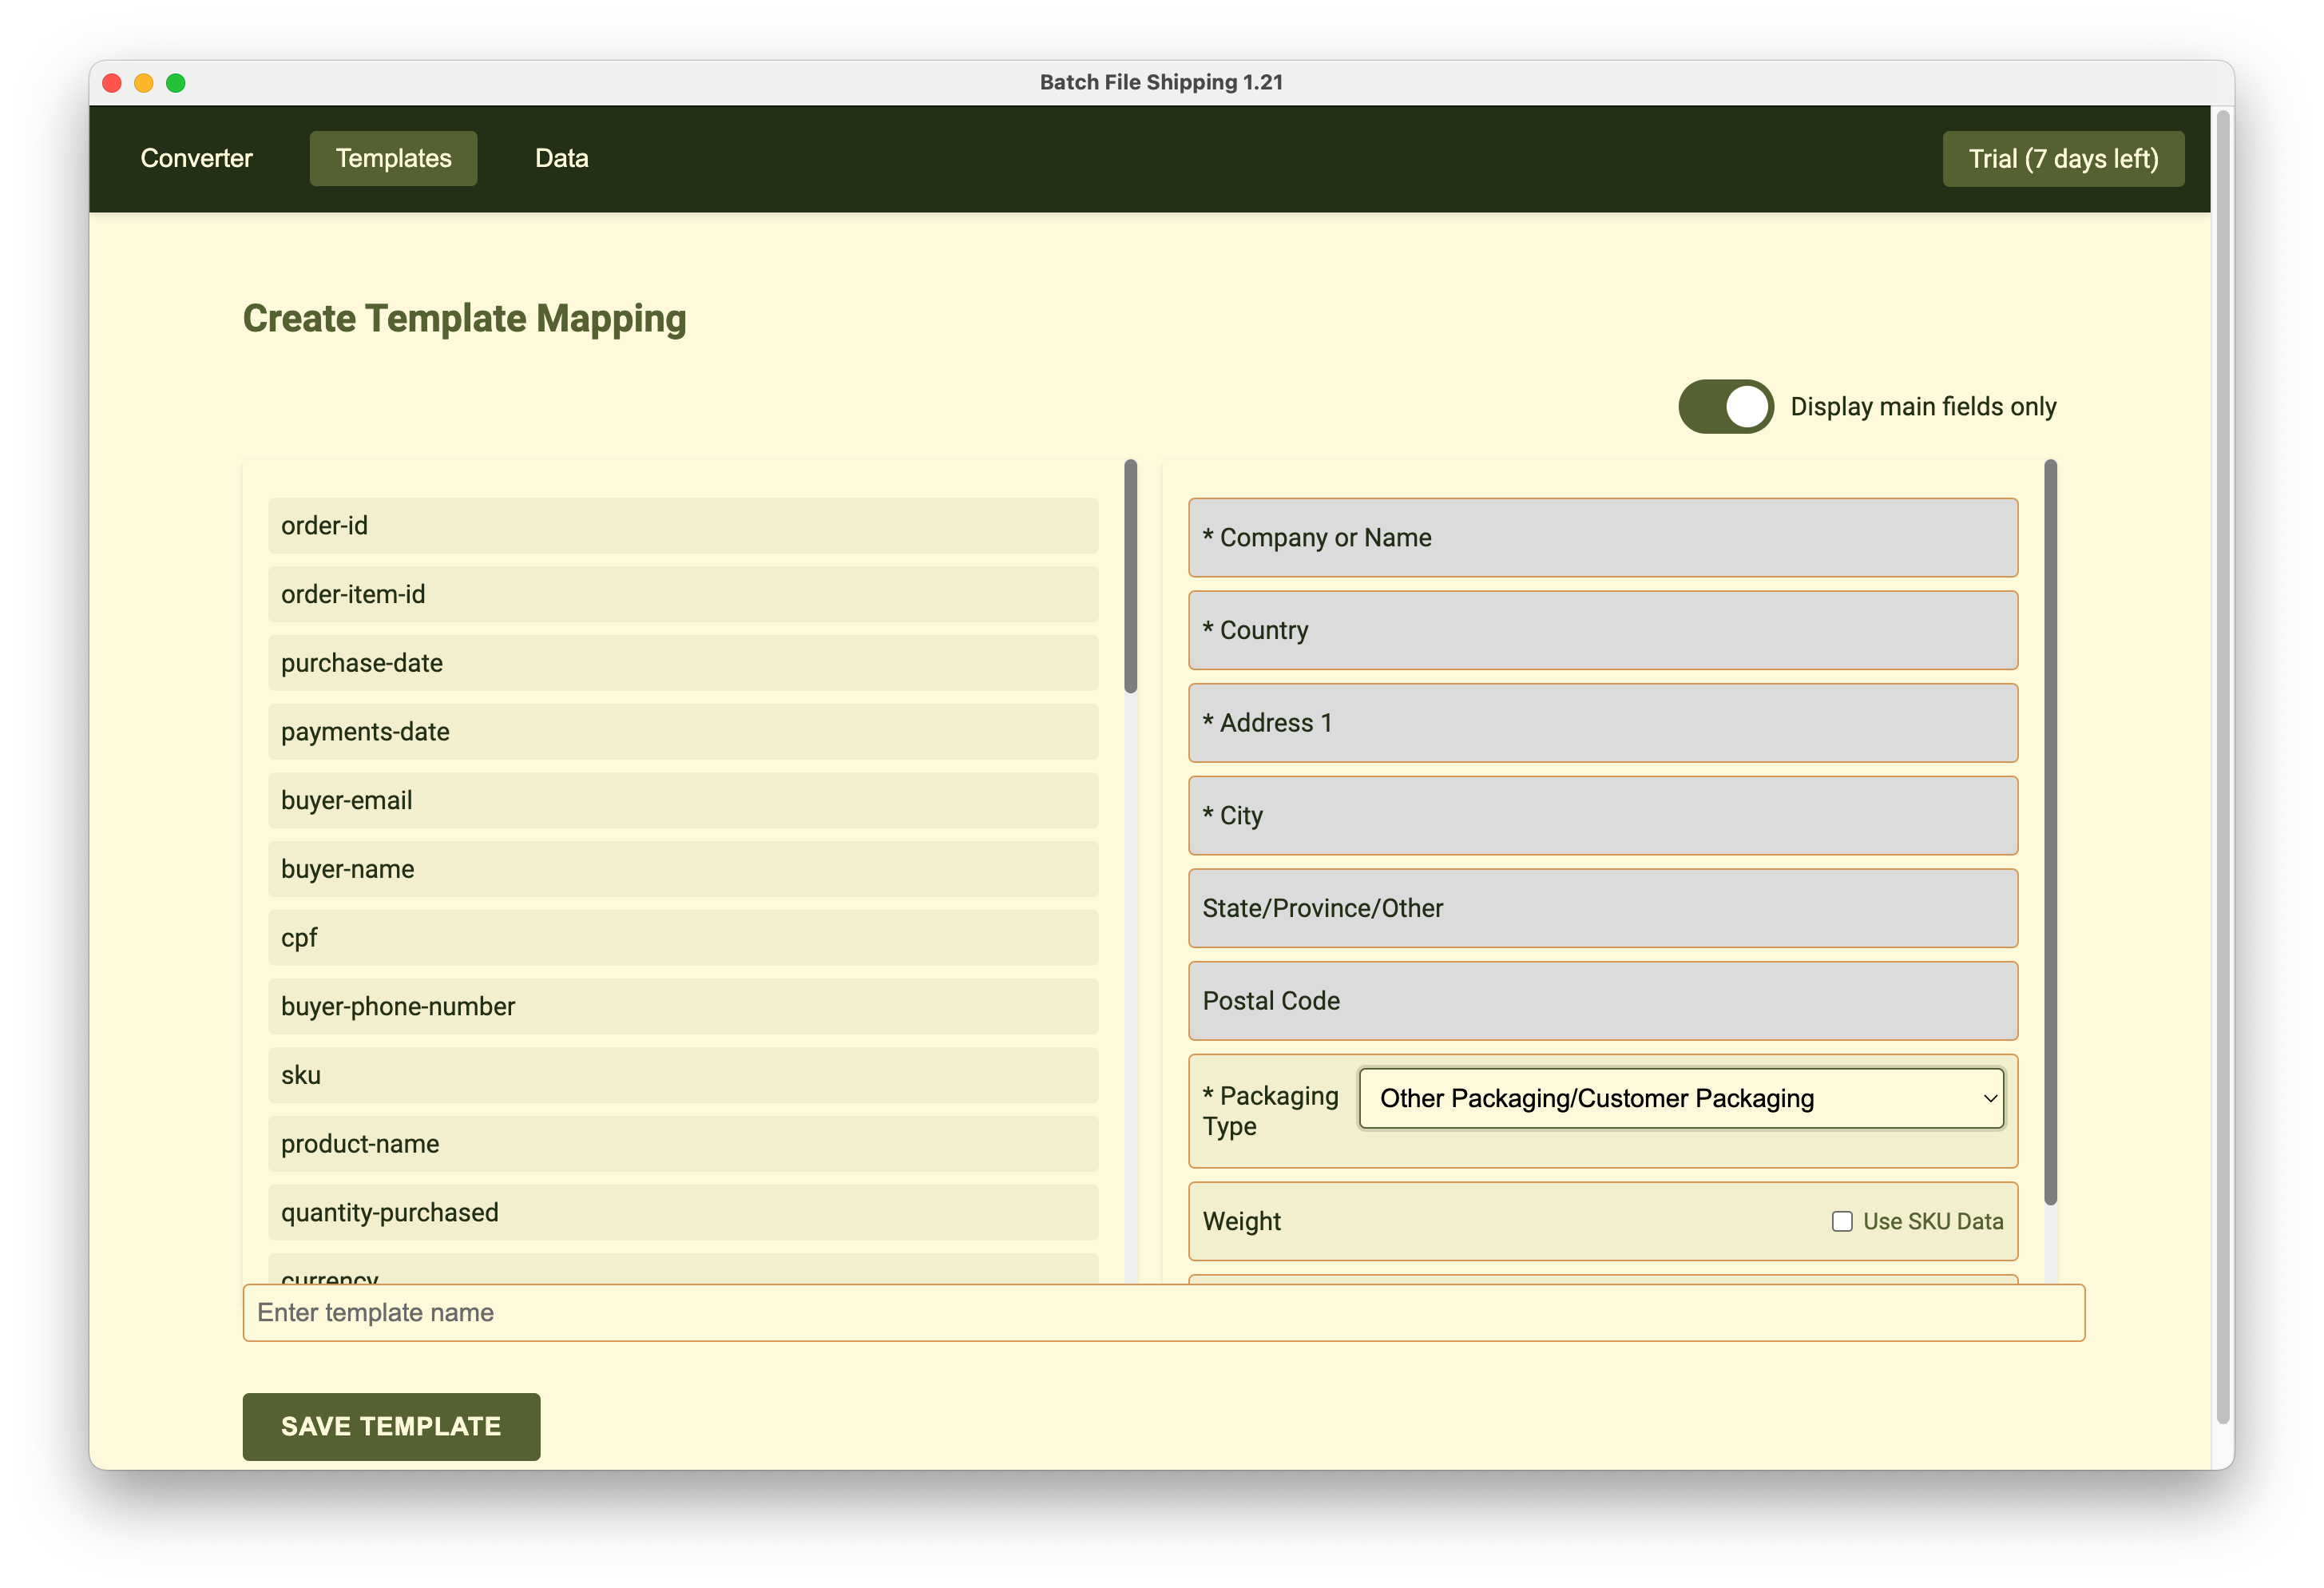Screen dimensions: 2324x1588
Task: Select the City target field
Action: pos(1602,816)
